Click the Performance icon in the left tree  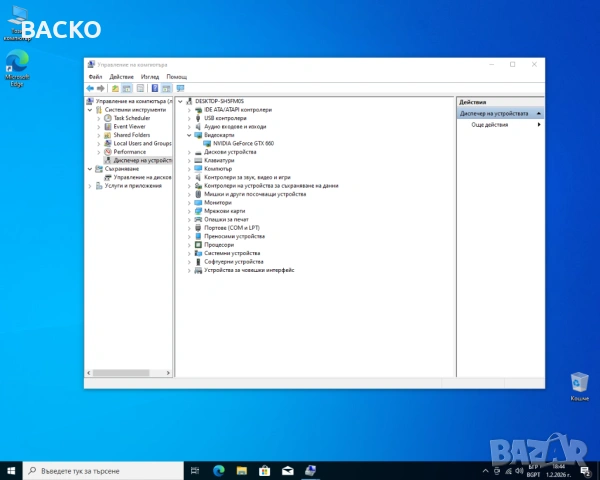point(108,152)
